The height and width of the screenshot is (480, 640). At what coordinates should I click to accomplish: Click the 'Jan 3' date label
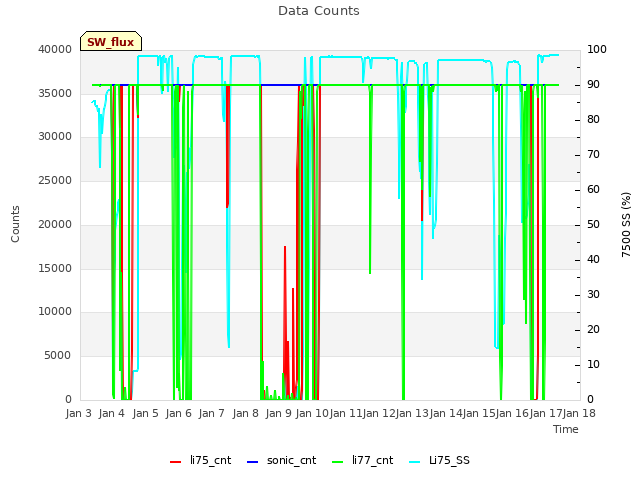pyautogui.click(x=79, y=413)
